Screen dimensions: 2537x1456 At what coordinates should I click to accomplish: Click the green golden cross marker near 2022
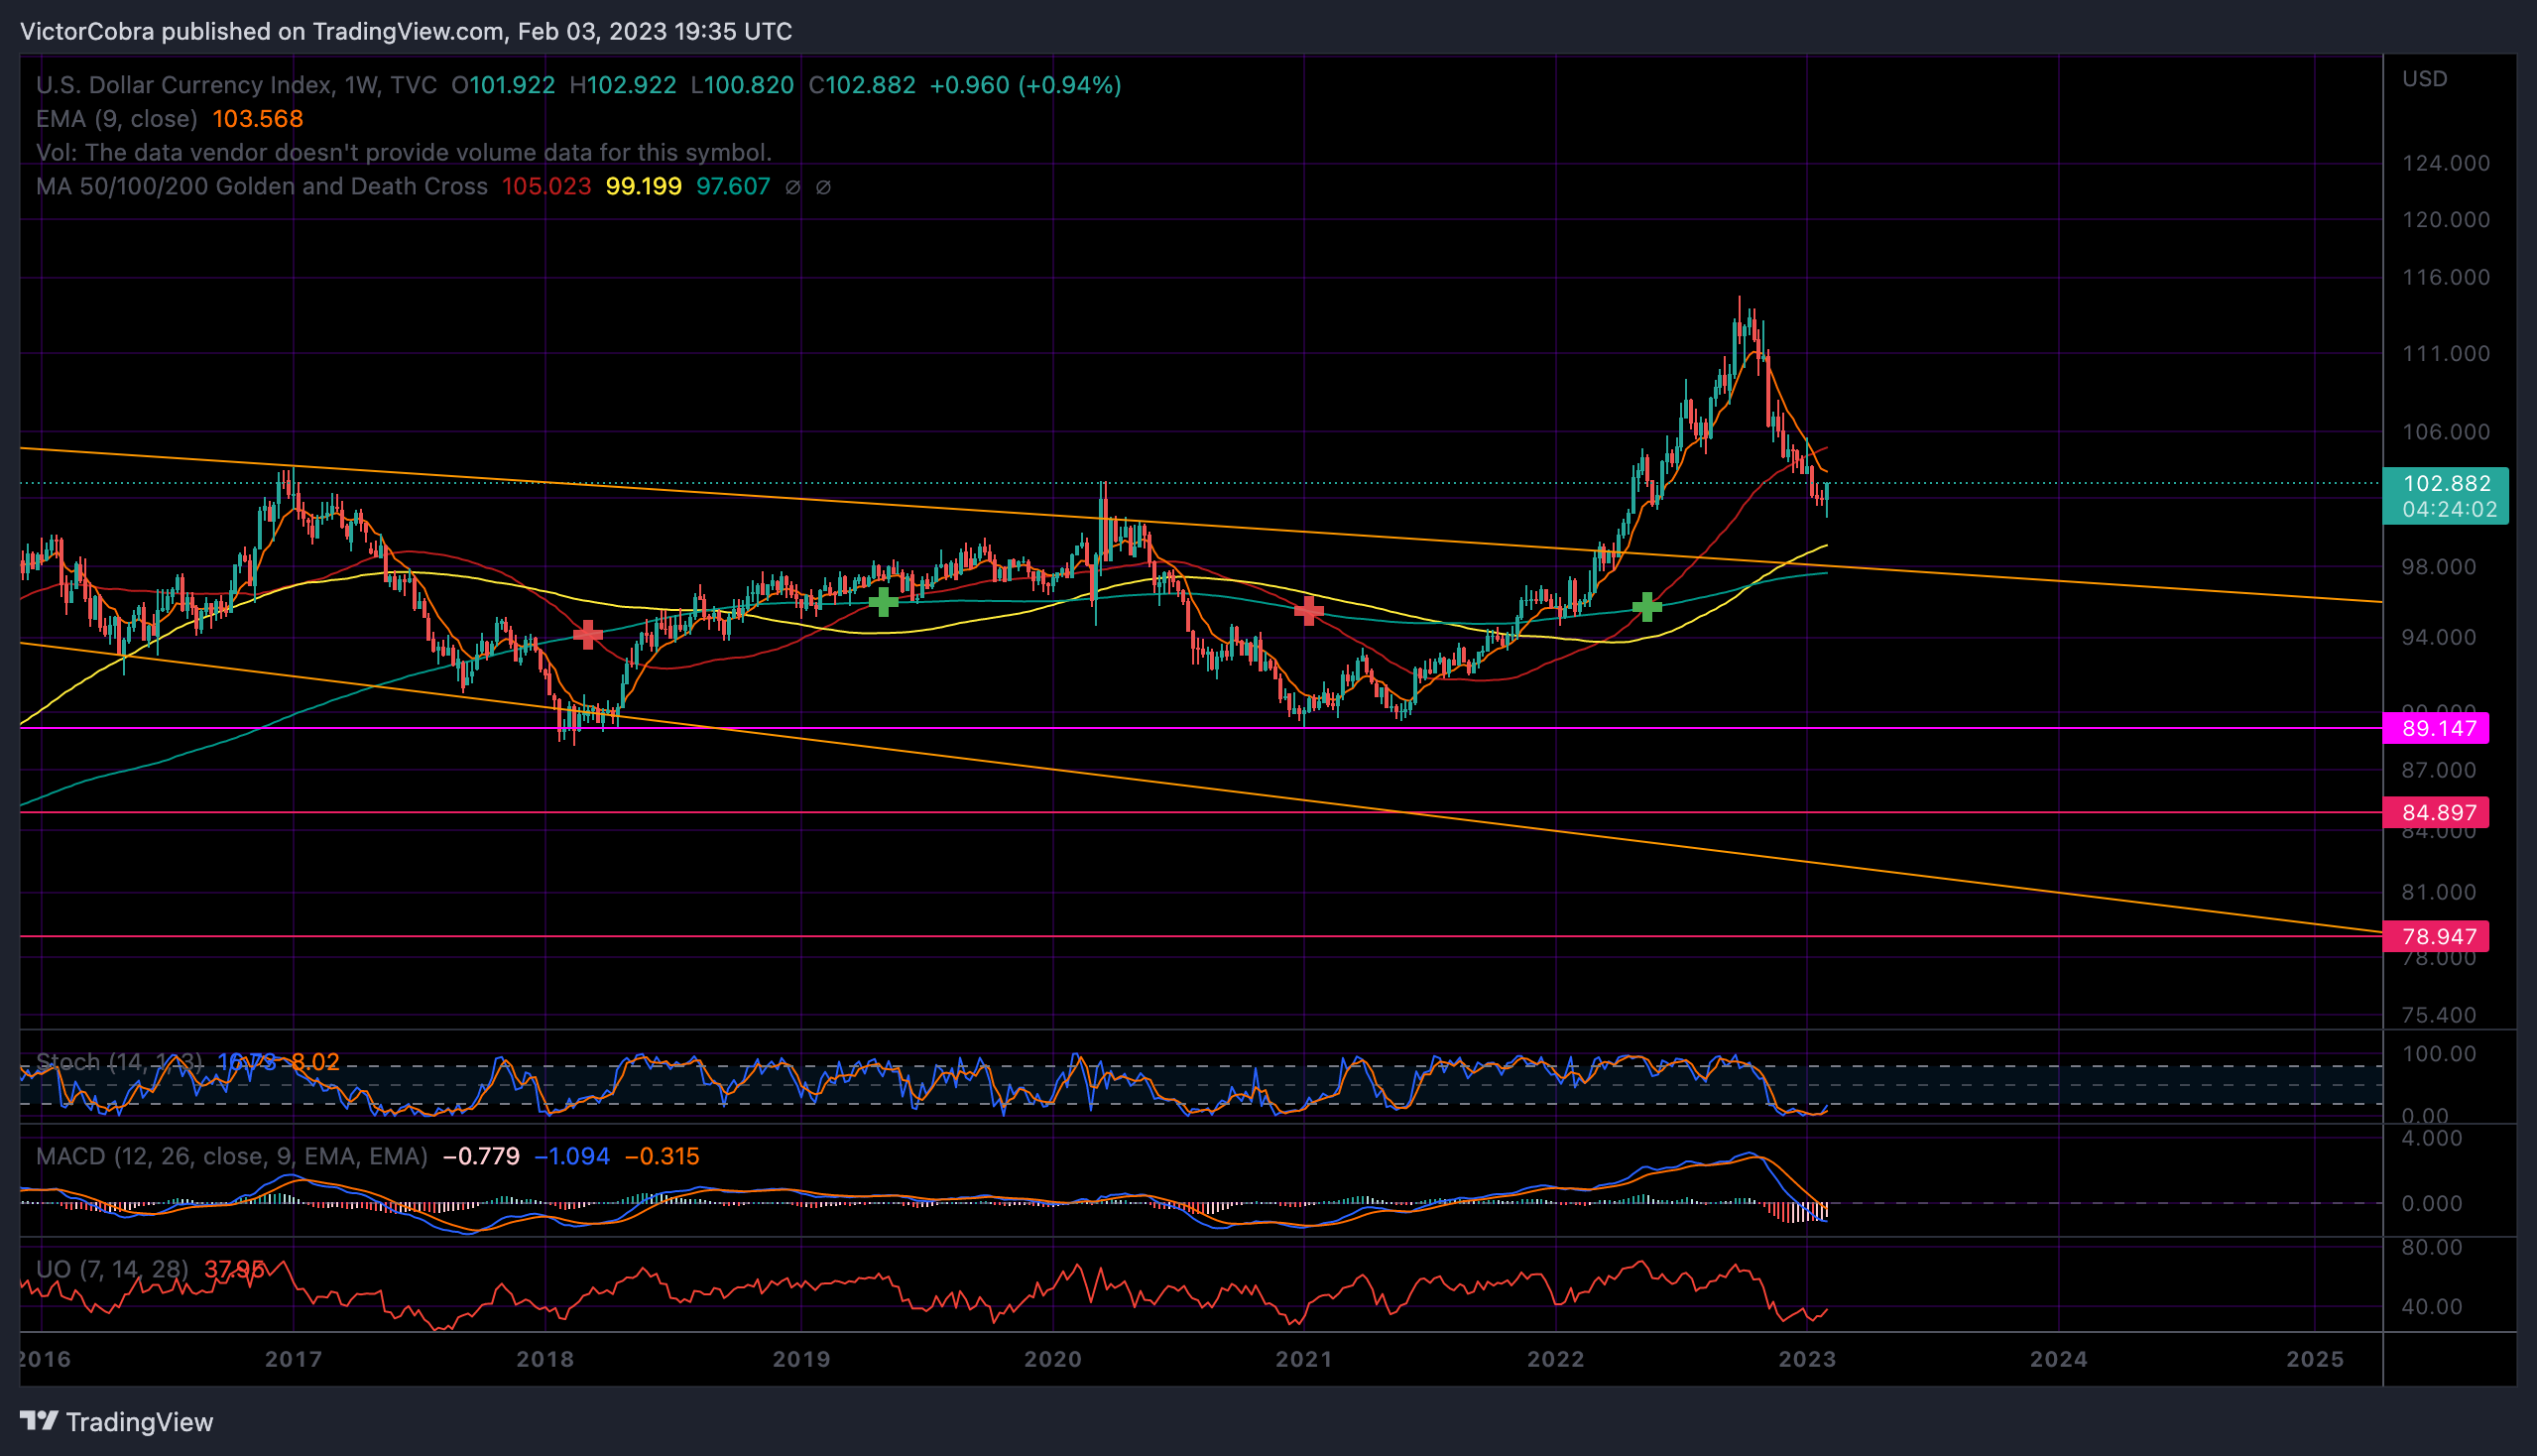click(x=1647, y=606)
